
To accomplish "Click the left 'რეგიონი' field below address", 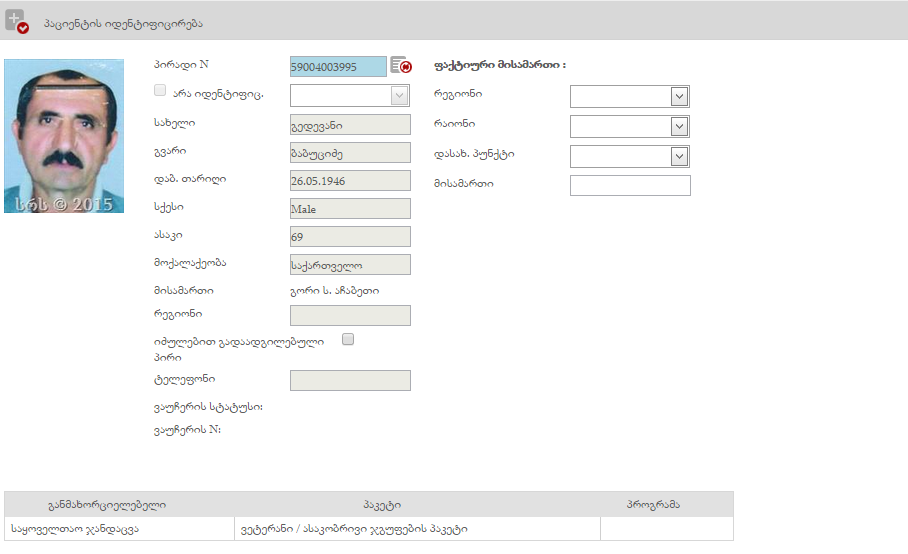I will 350,315.
